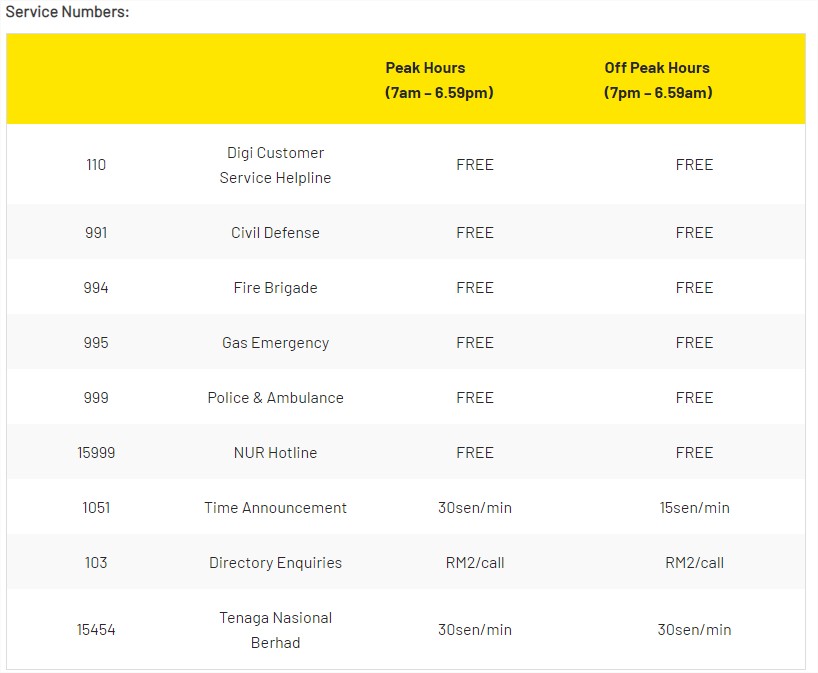Click Directory Enquiries peak RM2/call rate
Image resolution: width=818 pixels, height=673 pixels.
(x=475, y=562)
